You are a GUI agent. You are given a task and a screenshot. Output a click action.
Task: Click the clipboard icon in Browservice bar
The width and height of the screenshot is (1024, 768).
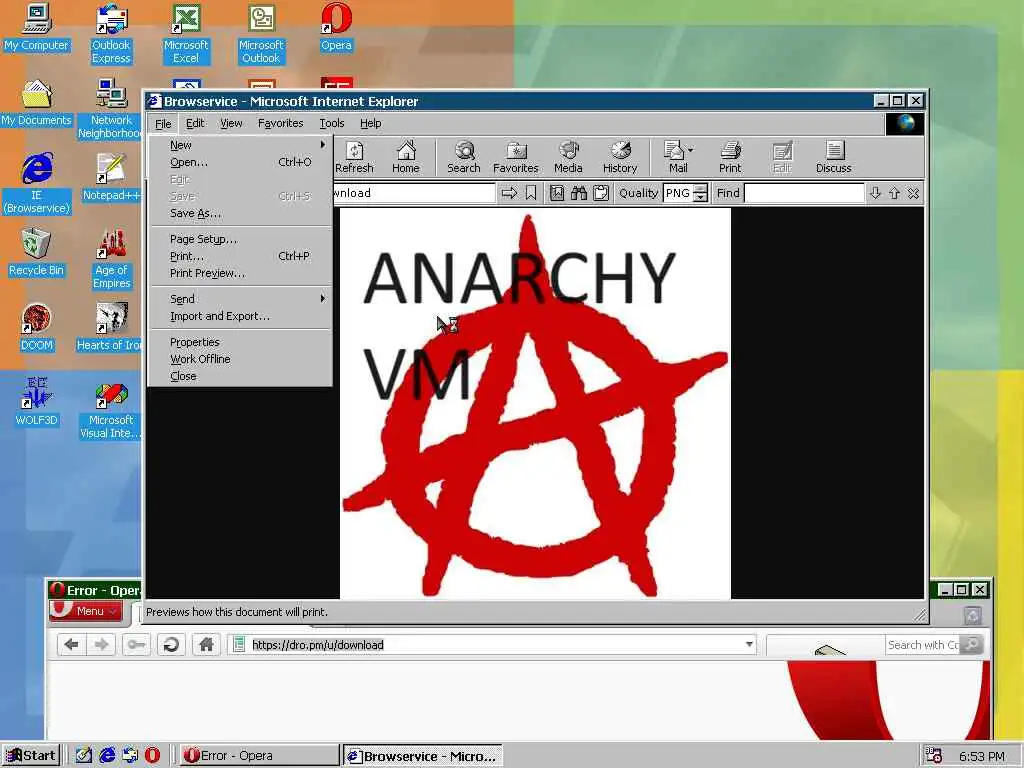601,193
